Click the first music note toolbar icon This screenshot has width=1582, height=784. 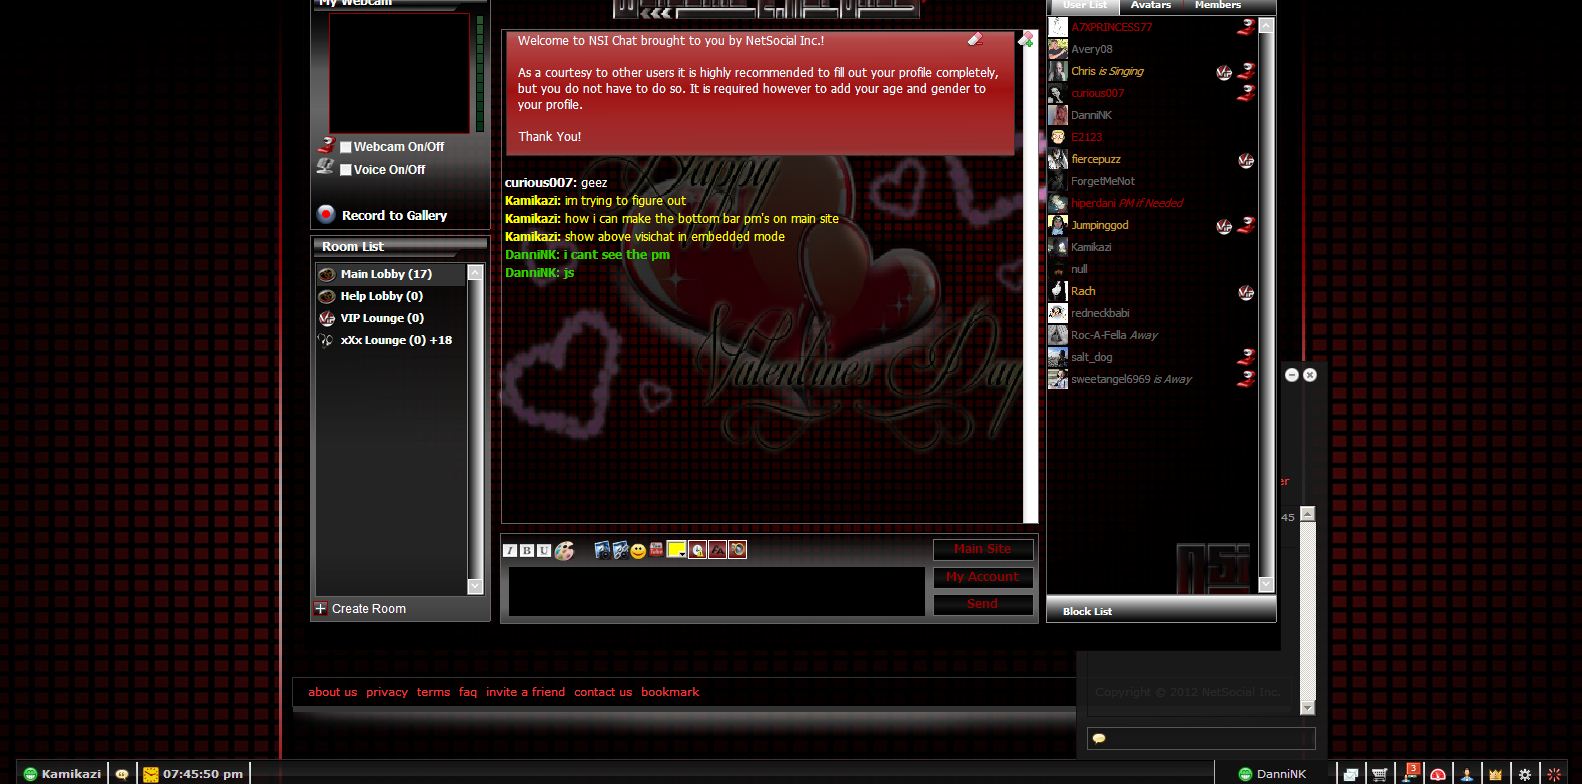click(602, 550)
